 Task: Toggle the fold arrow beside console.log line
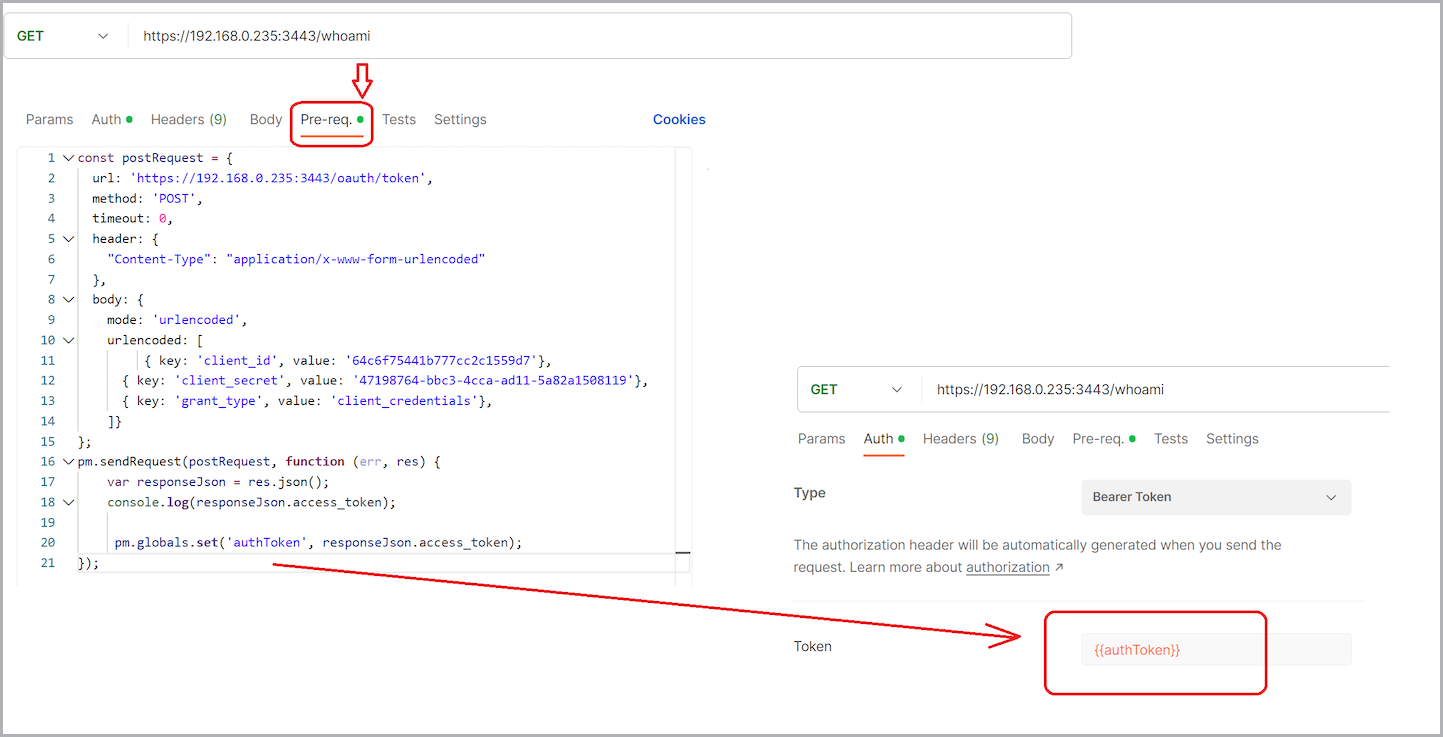[68, 502]
